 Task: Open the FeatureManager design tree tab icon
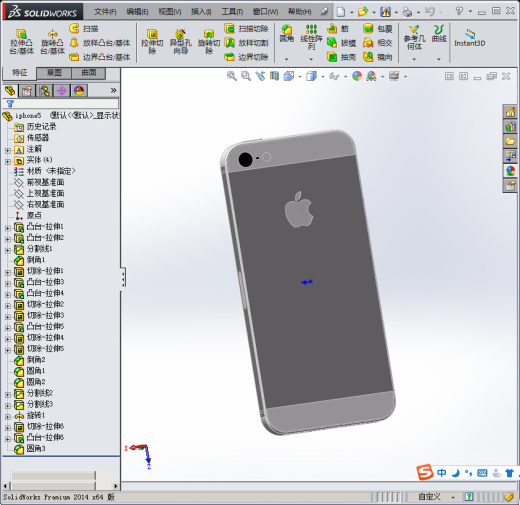click(10, 90)
